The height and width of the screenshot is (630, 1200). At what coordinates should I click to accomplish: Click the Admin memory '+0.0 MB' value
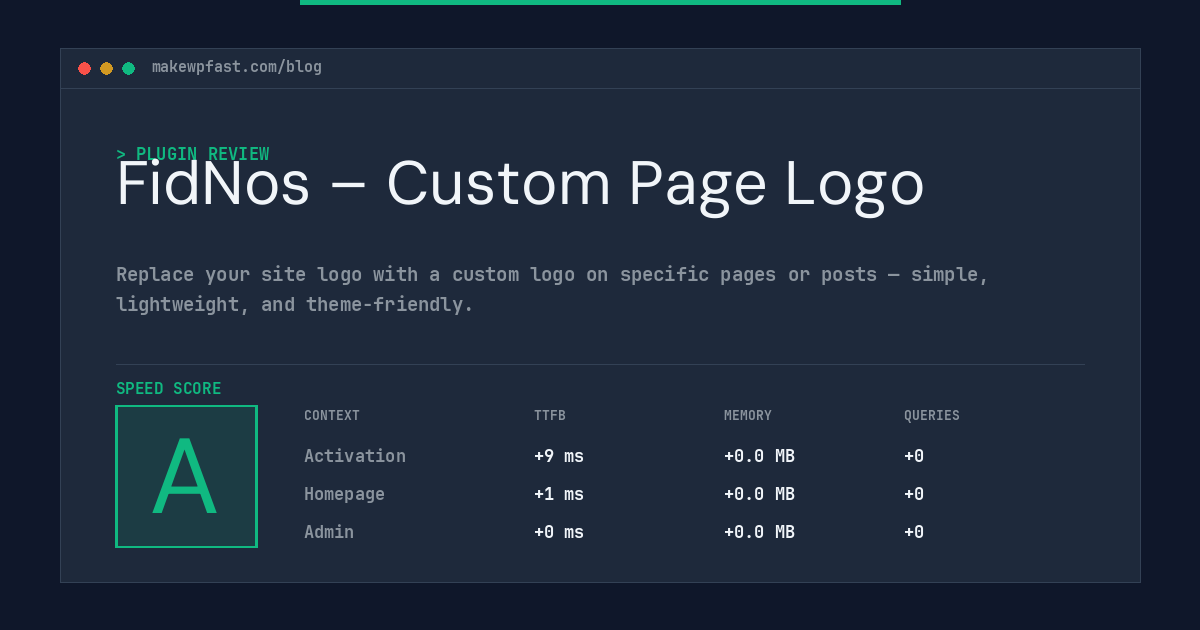[x=759, y=532]
